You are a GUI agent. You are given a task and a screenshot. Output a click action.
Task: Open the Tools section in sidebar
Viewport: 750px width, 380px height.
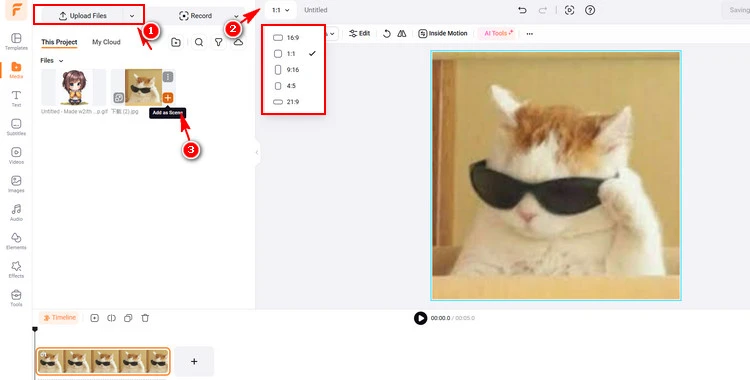[16, 298]
